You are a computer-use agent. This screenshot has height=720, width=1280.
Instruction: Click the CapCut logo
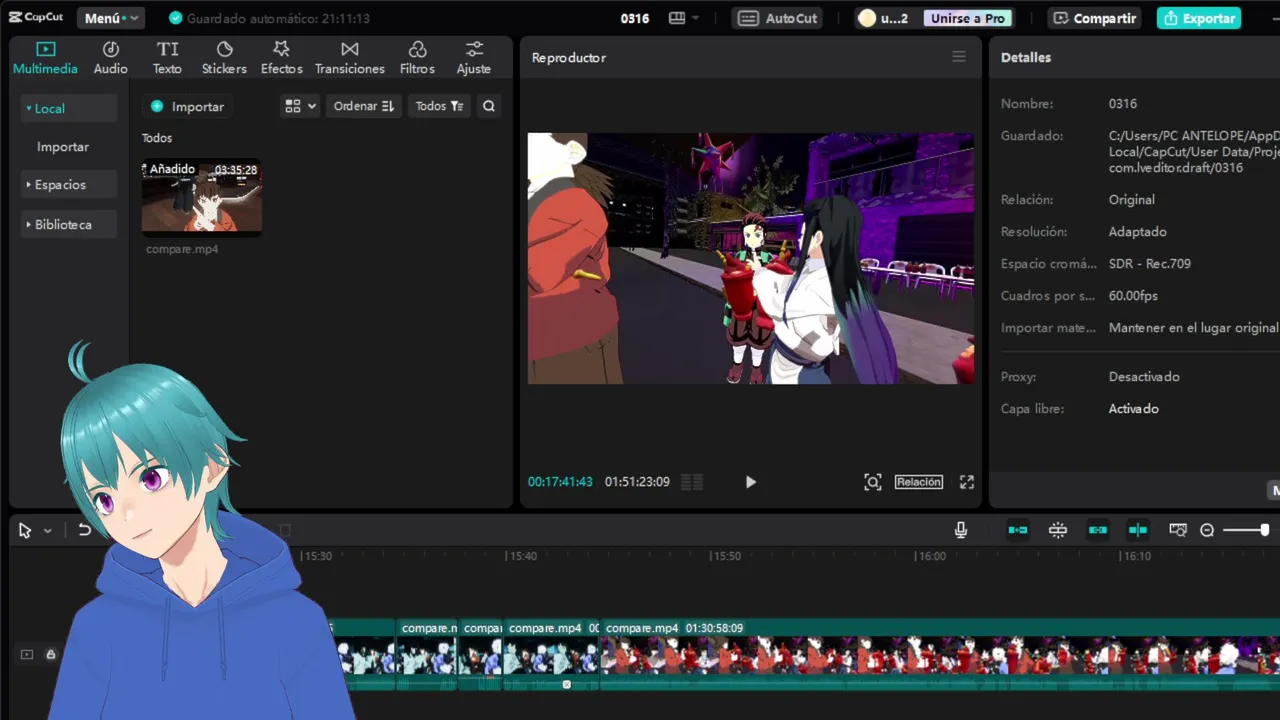tap(36, 18)
